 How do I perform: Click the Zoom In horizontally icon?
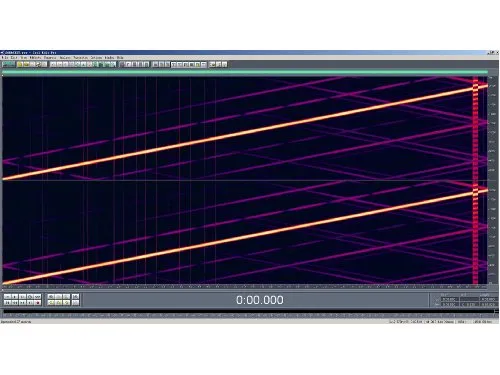51,296
